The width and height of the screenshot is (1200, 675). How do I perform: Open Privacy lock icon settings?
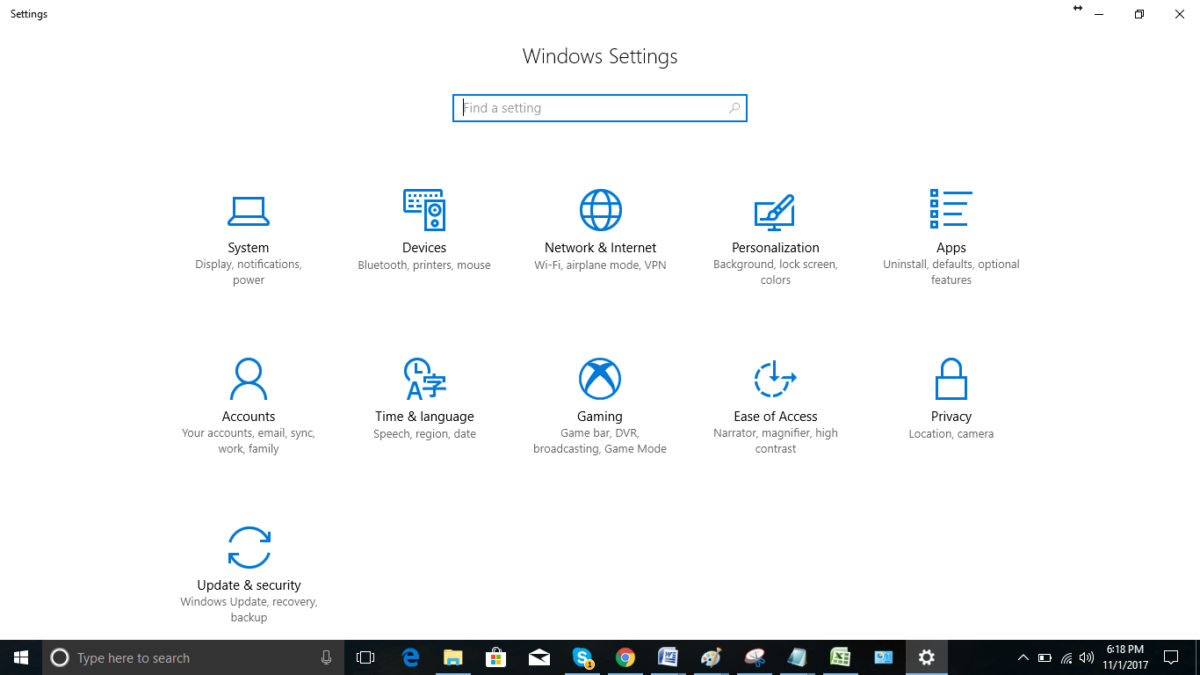[950, 380]
